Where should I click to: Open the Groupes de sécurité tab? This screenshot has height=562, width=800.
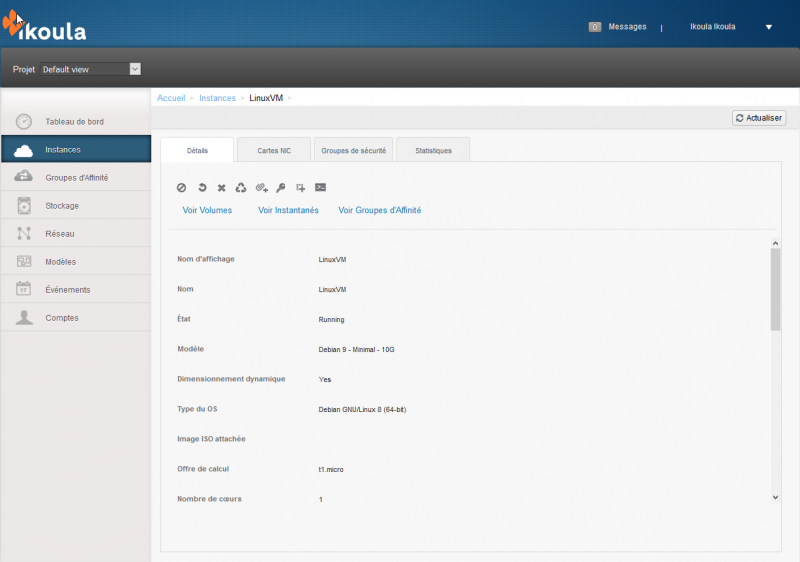(354, 150)
